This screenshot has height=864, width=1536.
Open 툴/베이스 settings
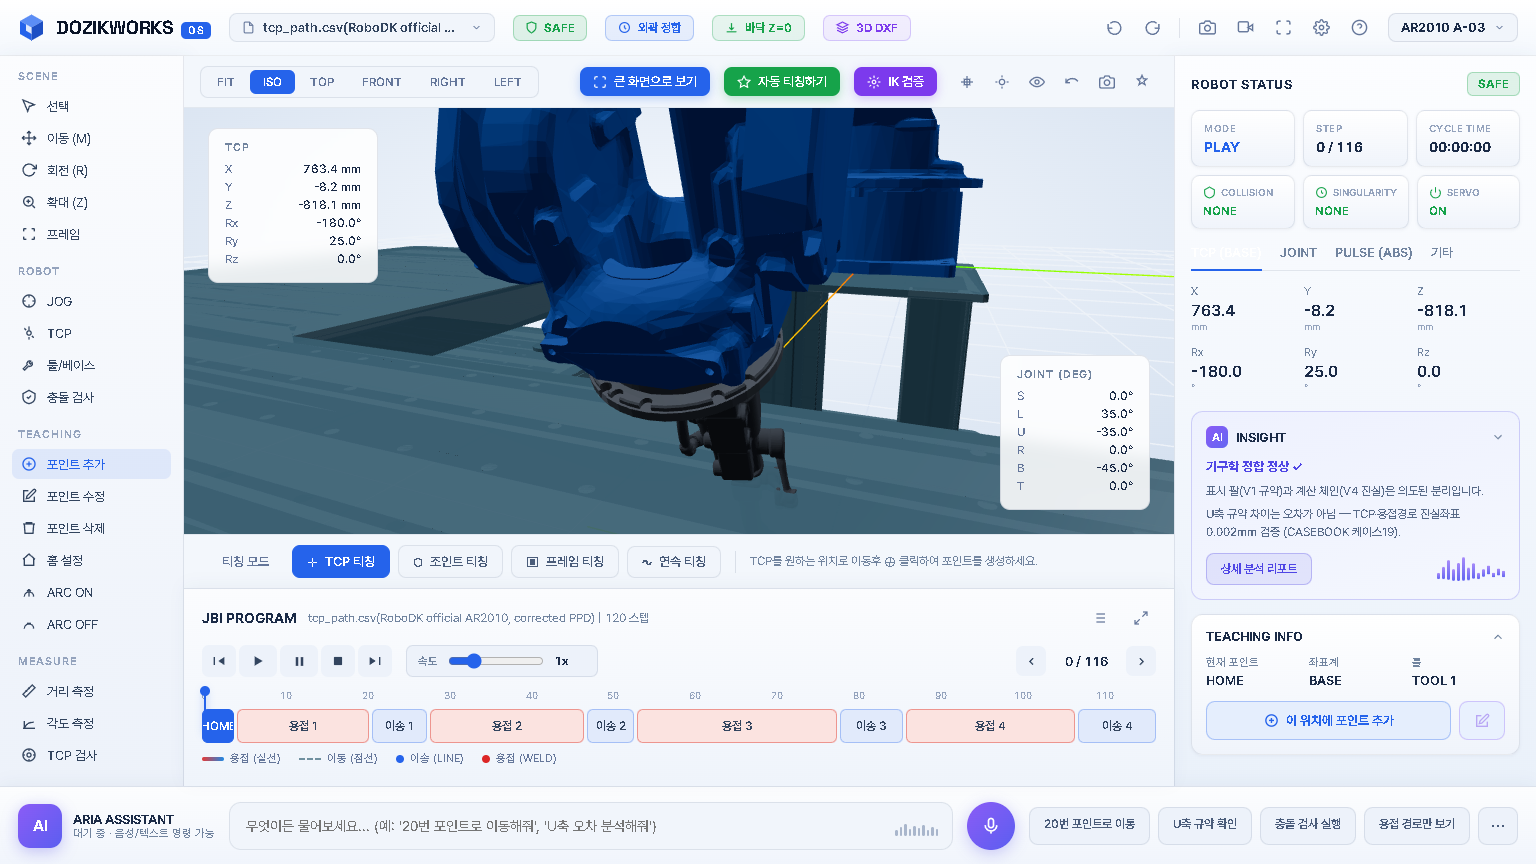tap(91, 365)
